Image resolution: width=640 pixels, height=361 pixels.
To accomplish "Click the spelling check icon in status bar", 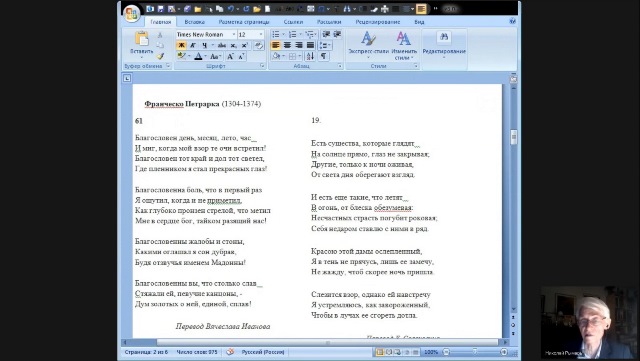I will tap(230, 352).
